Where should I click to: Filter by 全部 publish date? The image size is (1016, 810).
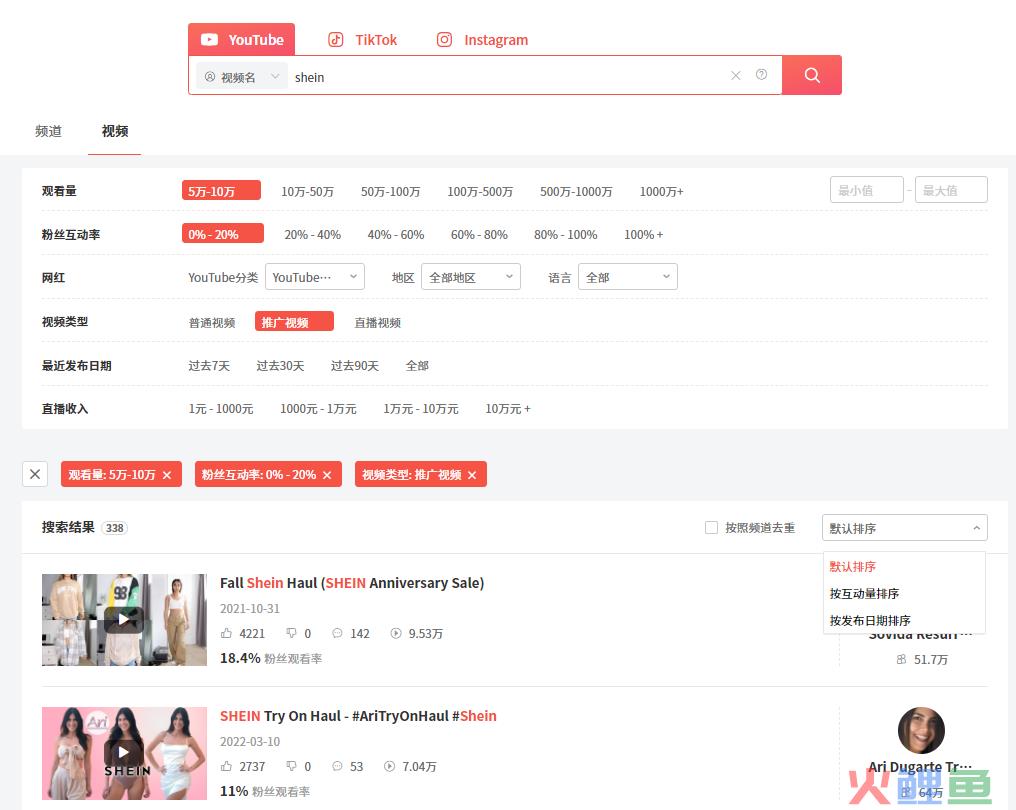pyautogui.click(x=417, y=365)
